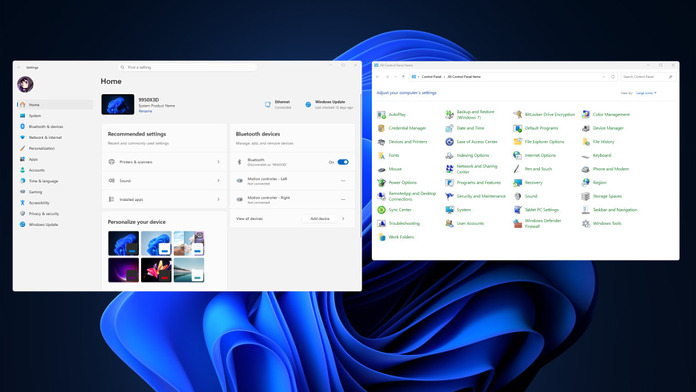Select the purple glow theme thumbnail
The width and height of the screenshot is (696, 392).
point(123,270)
